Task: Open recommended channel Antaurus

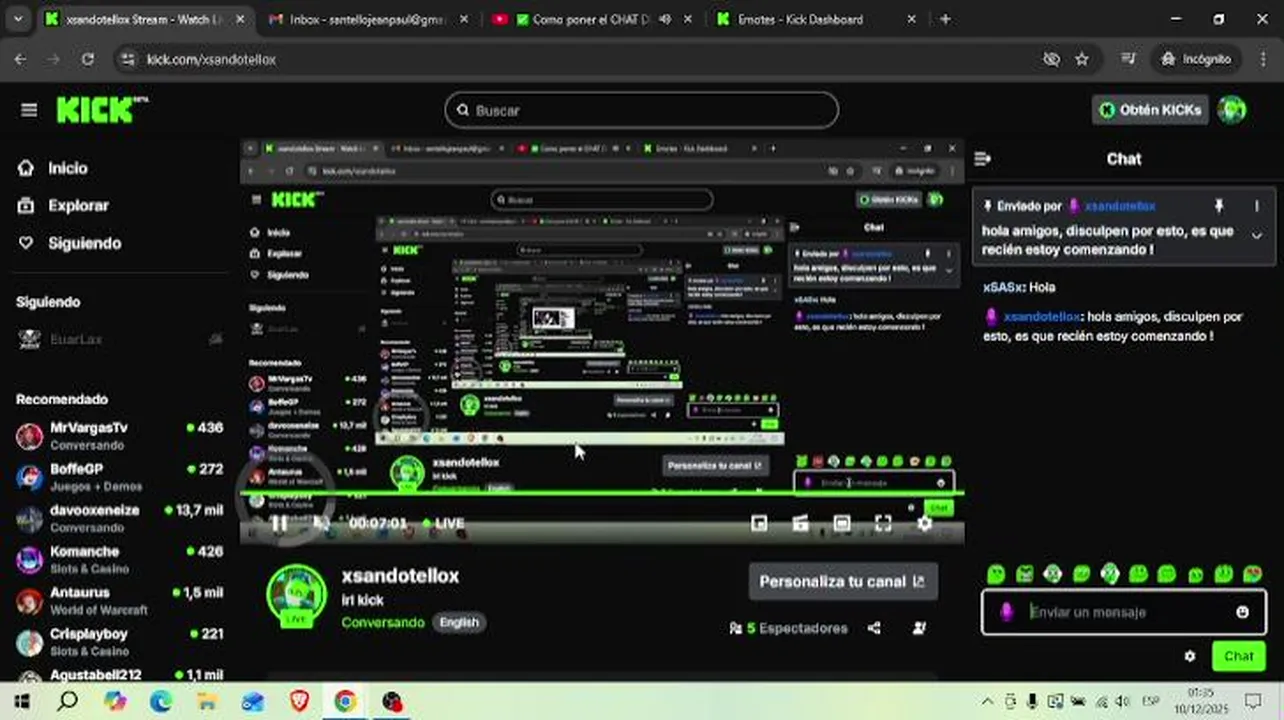Action: tap(120, 600)
